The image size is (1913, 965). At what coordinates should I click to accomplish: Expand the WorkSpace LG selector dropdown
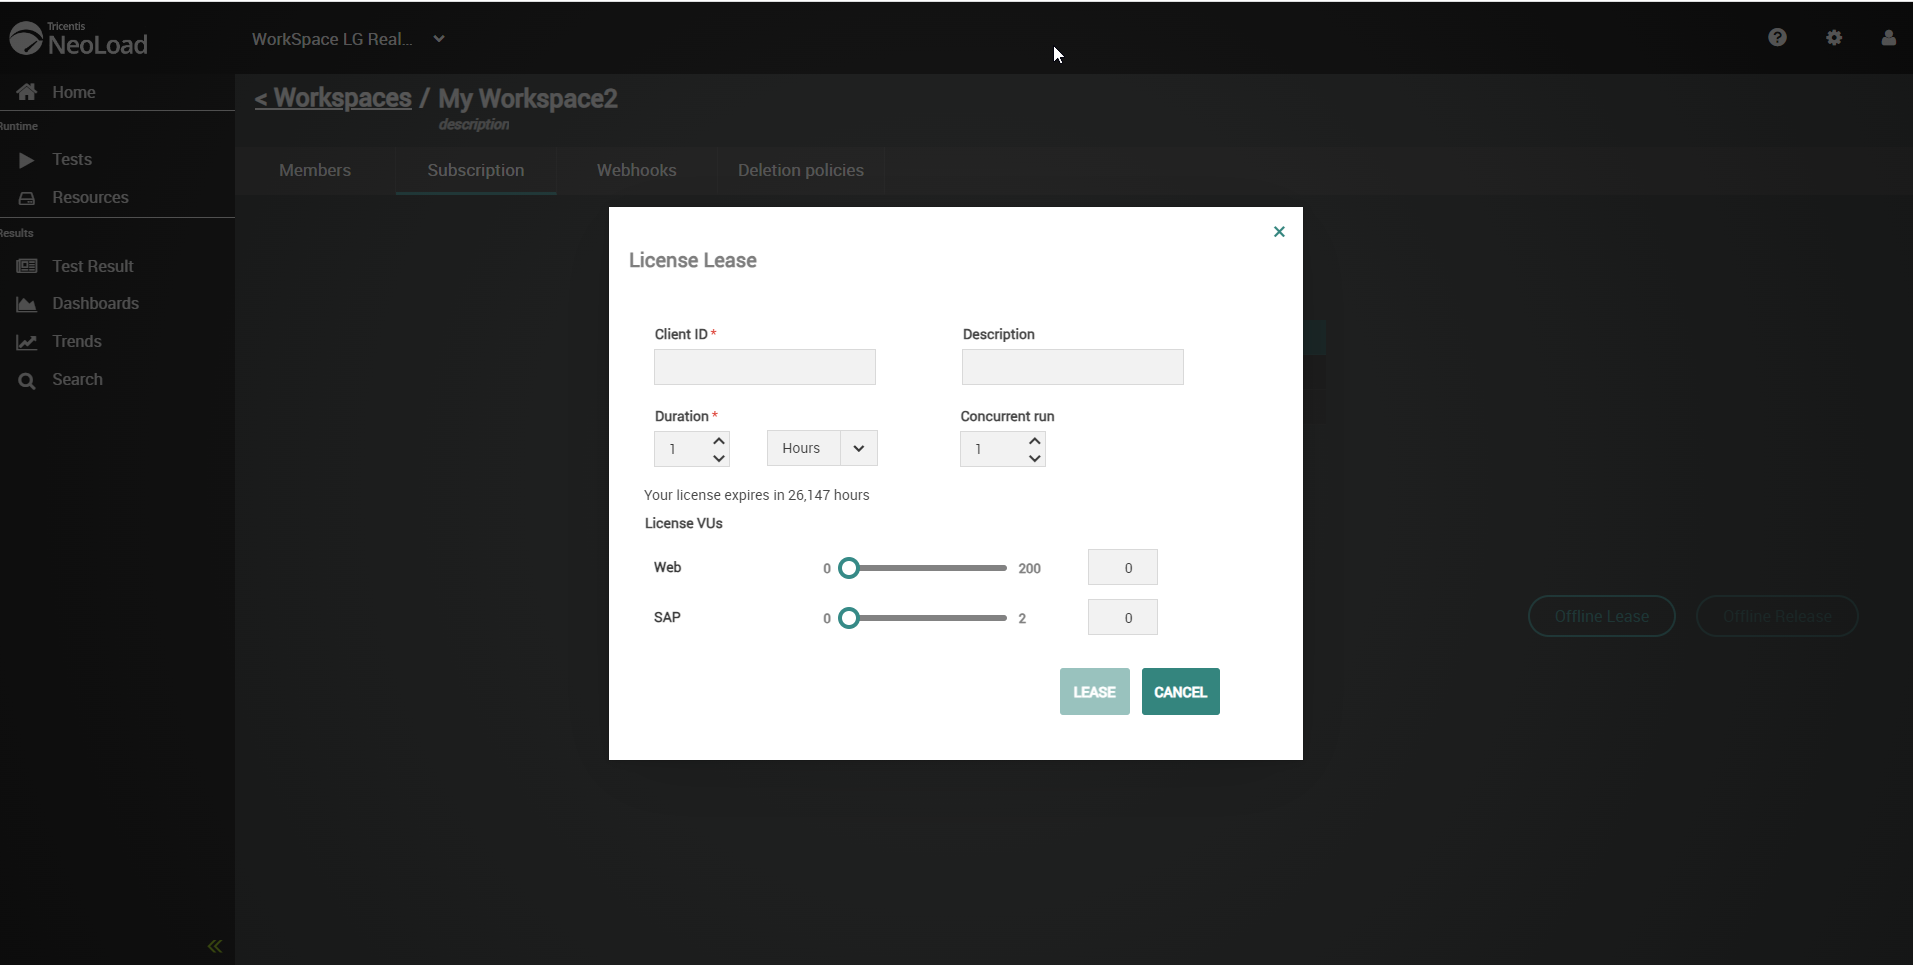pos(438,39)
